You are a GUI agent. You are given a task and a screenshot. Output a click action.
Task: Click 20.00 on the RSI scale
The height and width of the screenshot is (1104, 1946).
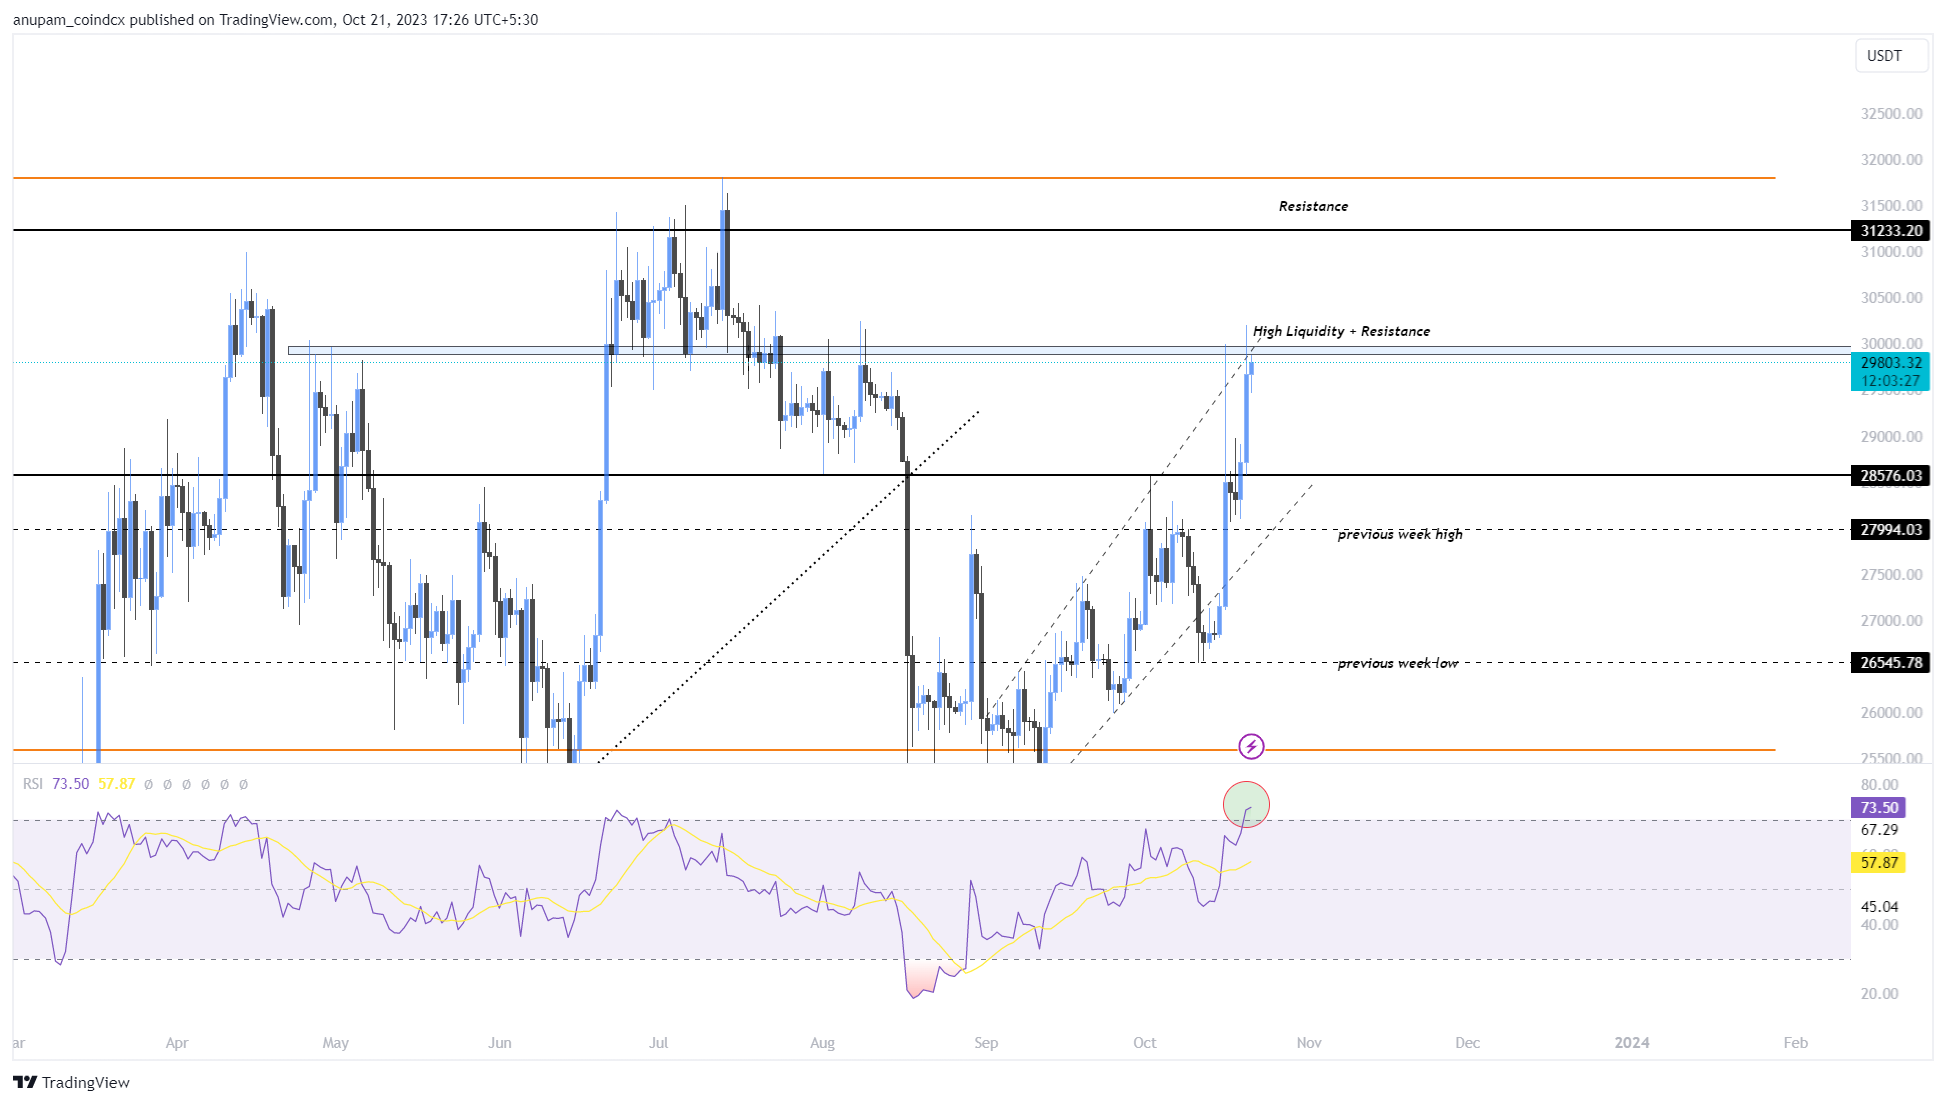tap(1879, 994)
